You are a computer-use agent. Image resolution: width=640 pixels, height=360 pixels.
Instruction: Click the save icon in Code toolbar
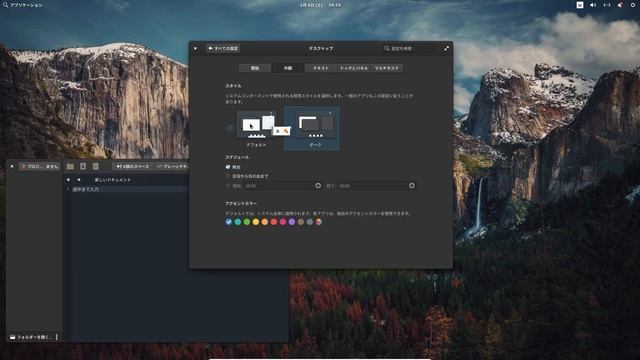coord(95,167)
